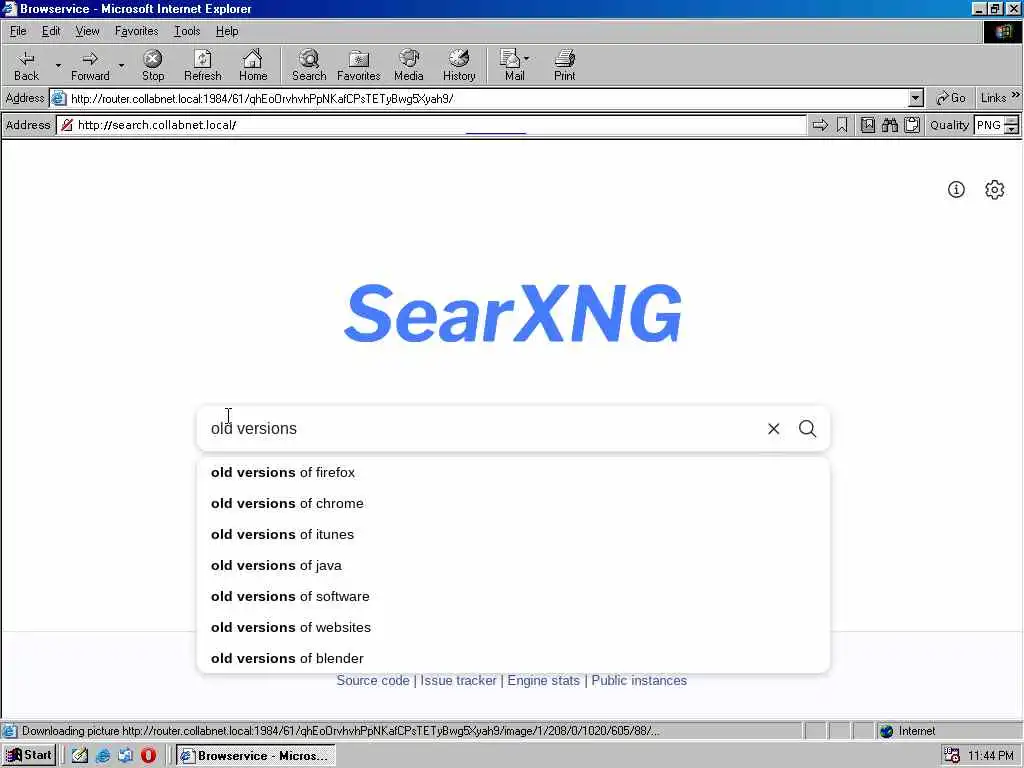Open the Mail button dropdown arrow
1024x768 pixels.
coord(526,59)
